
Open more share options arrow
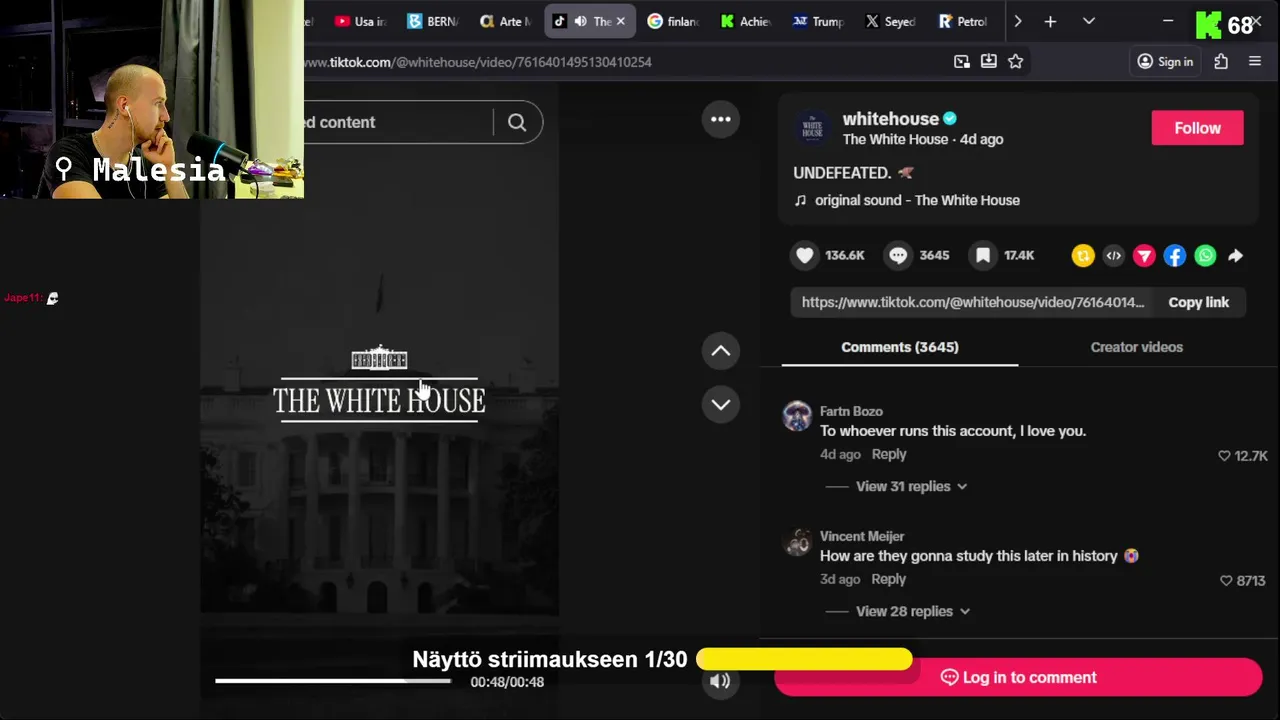(x=1236, y=256)
